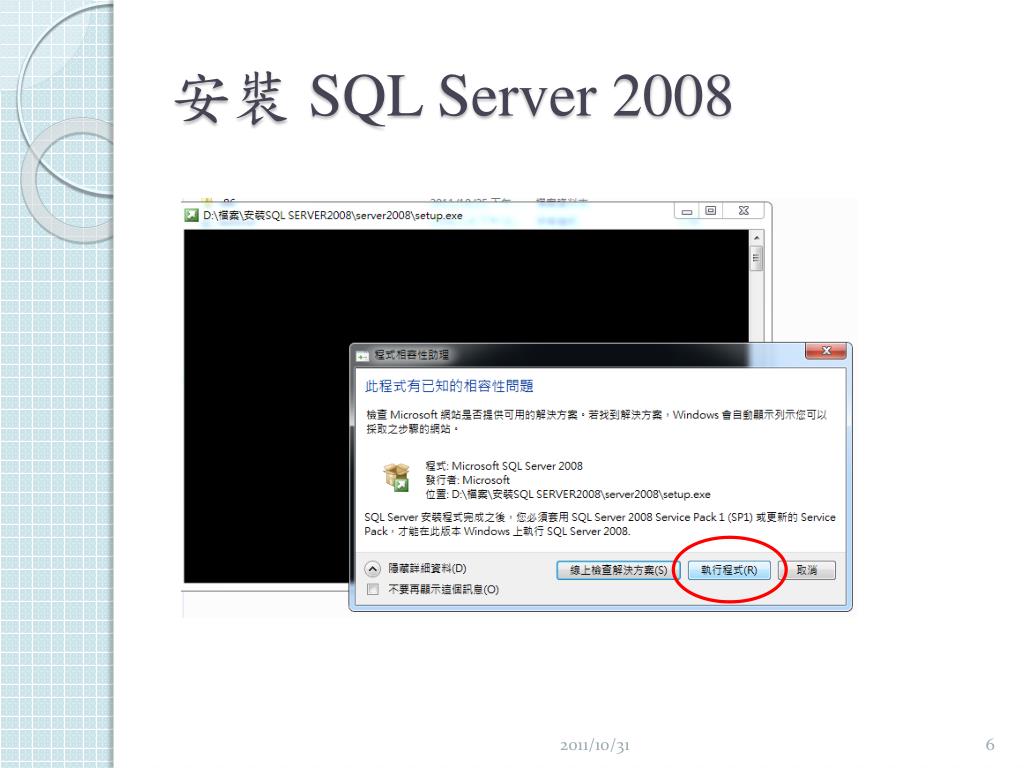
Task: Click the console scrollbar up arrow
Action: point(756,238)
